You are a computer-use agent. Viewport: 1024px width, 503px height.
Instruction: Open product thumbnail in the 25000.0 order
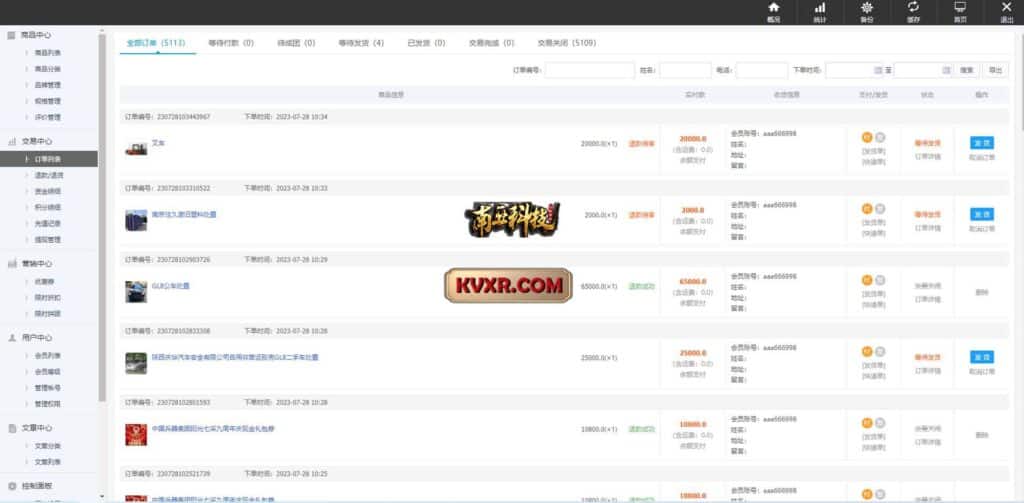136,363
